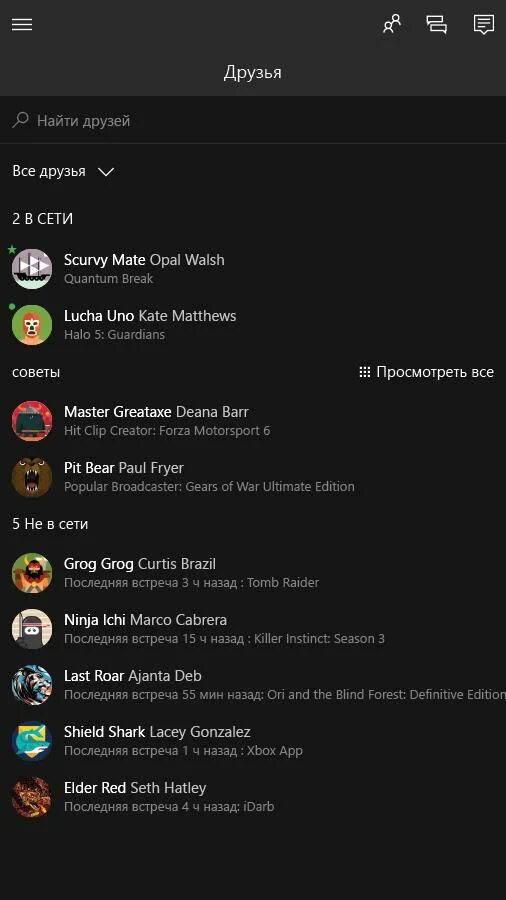Click the Найти друзей search field
Image resolution: width=506 pixels, height=900 pixels.
point(253,120)
